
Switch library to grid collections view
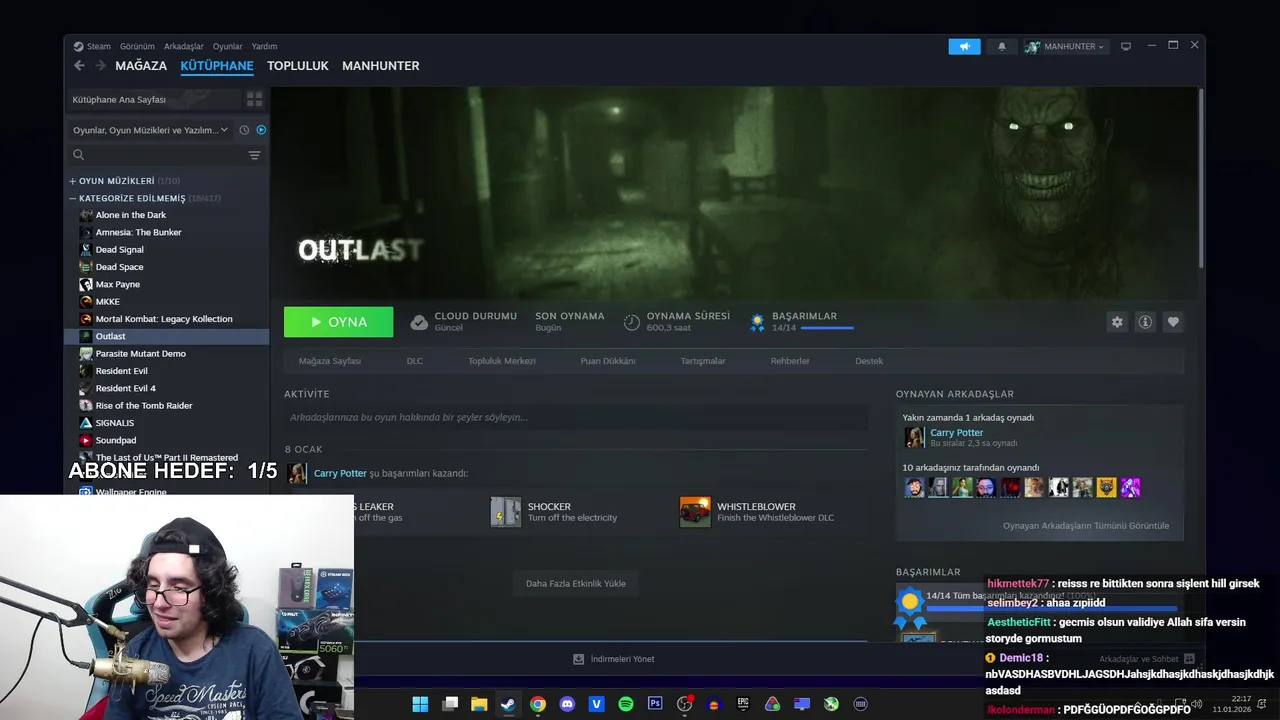coord(254,99)
